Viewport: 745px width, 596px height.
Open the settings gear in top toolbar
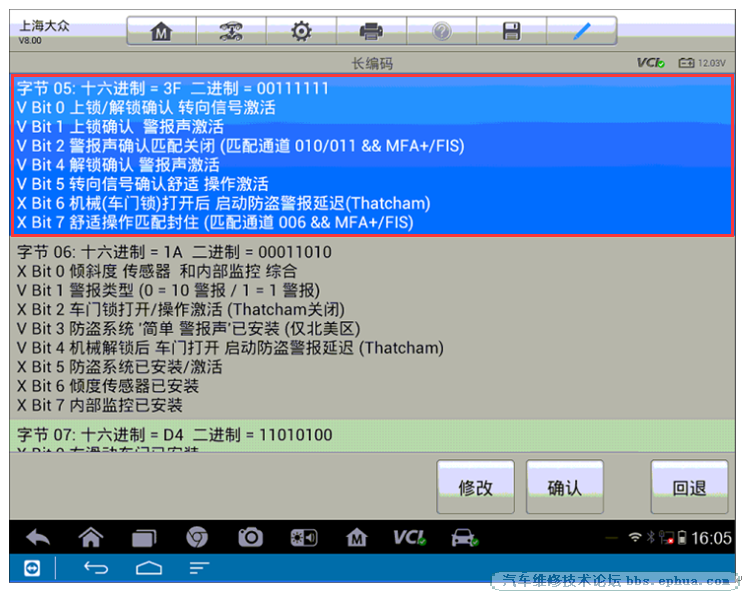(x=301, y=31)
